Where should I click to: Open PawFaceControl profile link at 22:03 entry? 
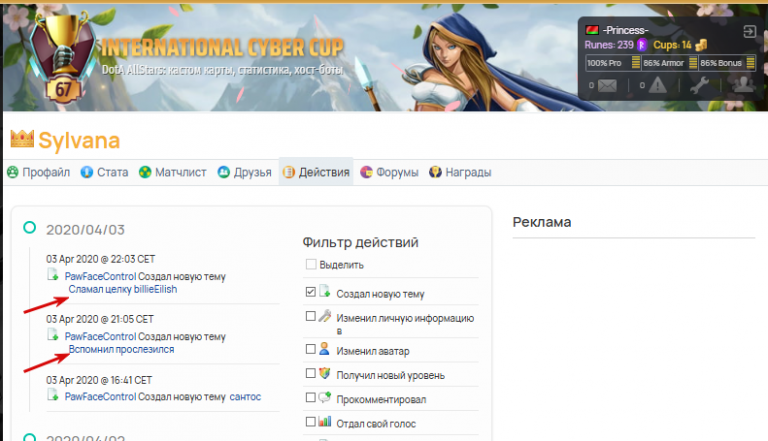(100, 276)
